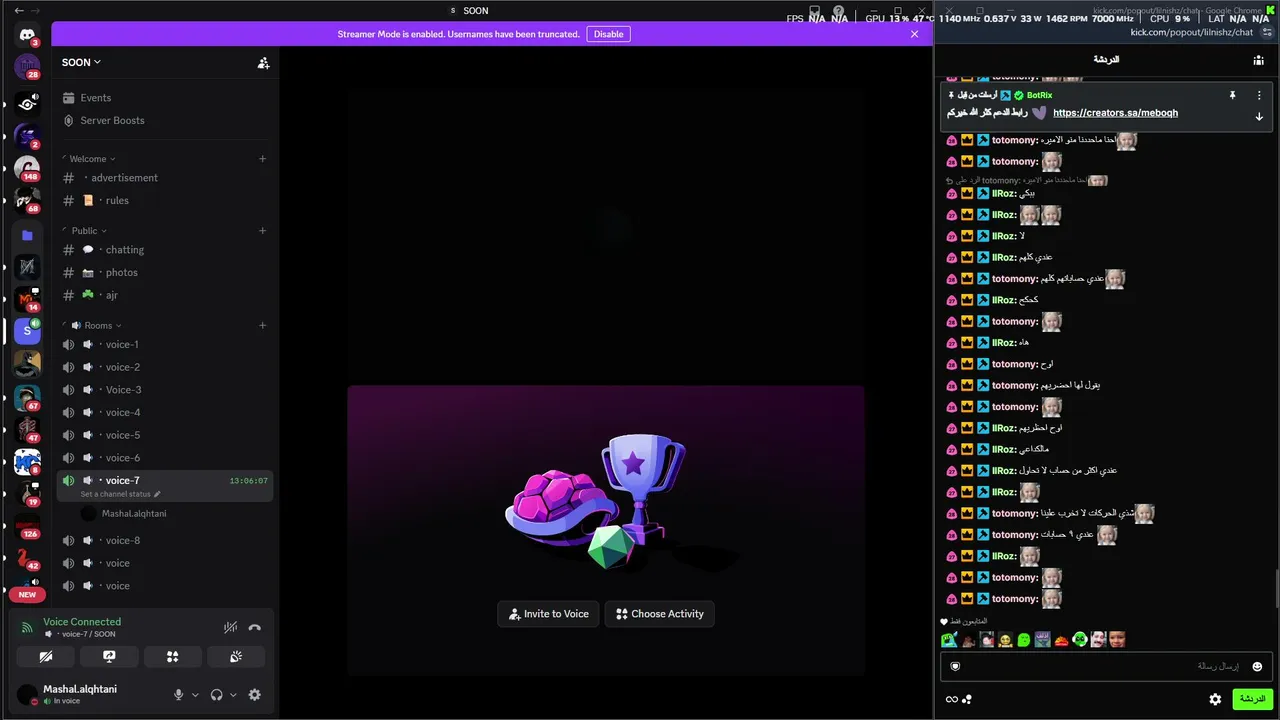The height and width of the screenshot is (720, 1280).
Task: Open the chat identity badge icon in input
Action: click(955, 667)
